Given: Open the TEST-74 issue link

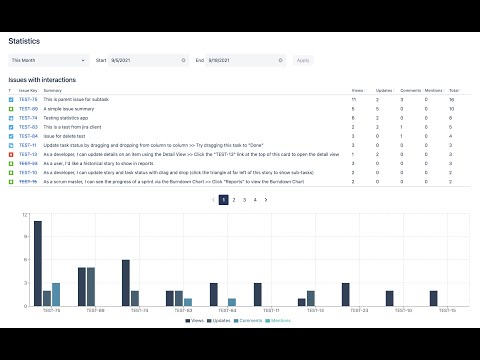Looking at the screenshot, I should tap(28, 118).
